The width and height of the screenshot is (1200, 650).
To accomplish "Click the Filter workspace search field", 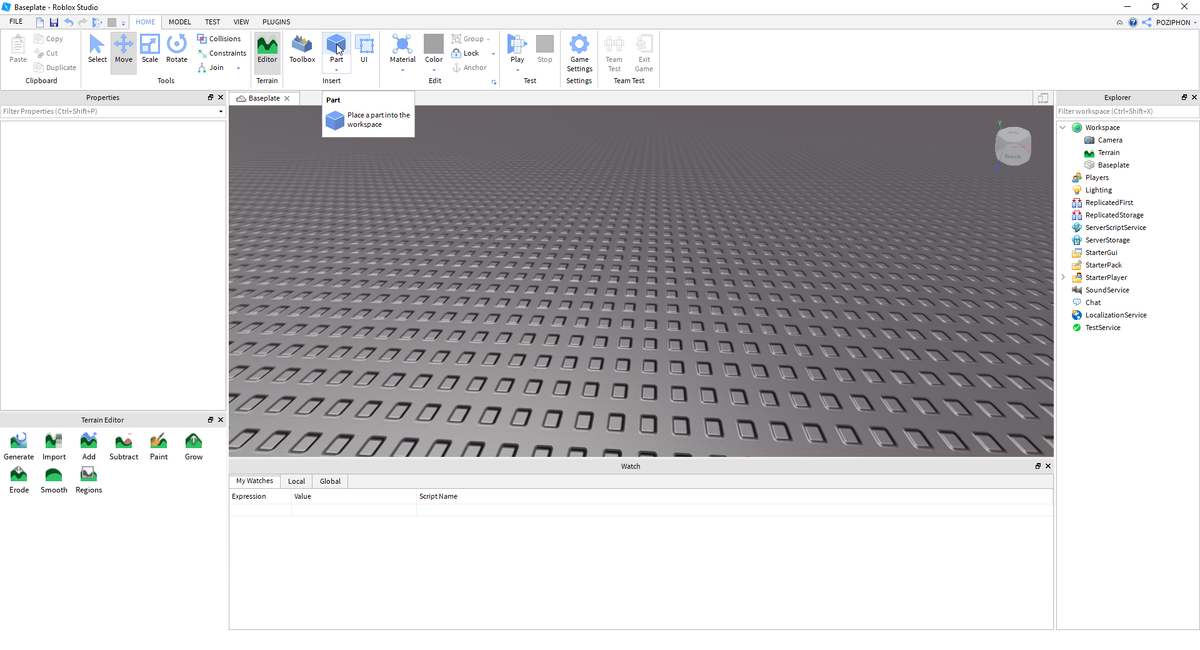I will 1127,112.
